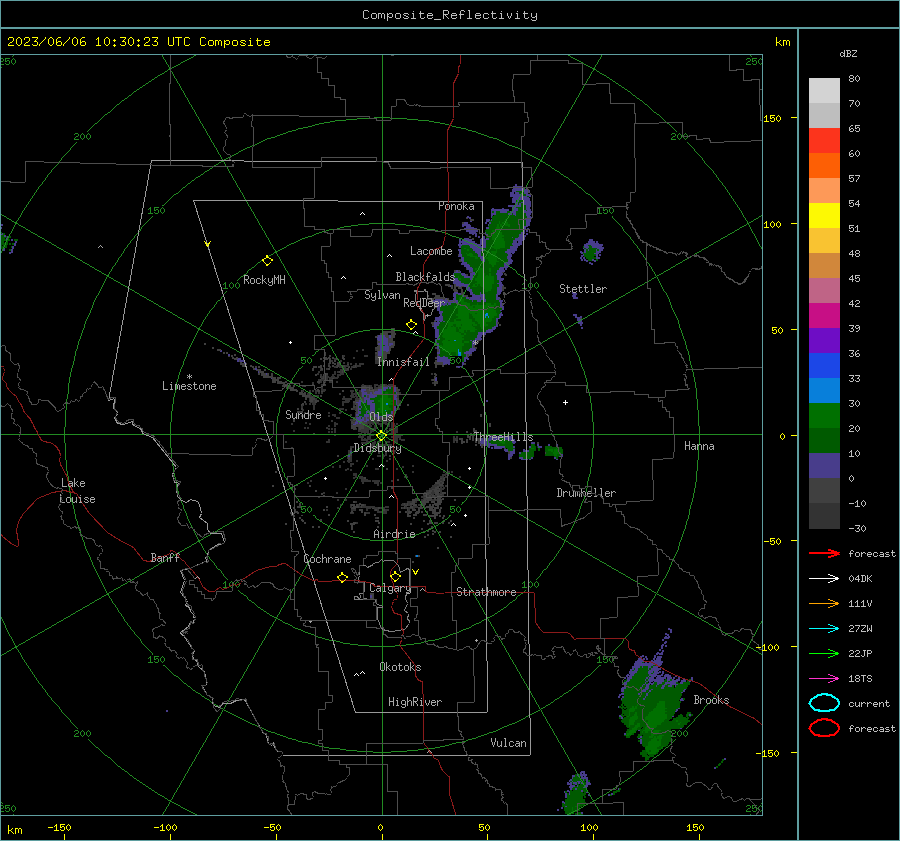
Task: Click the yellow radar site diamond at Didsbury
Action: [381, 436]
